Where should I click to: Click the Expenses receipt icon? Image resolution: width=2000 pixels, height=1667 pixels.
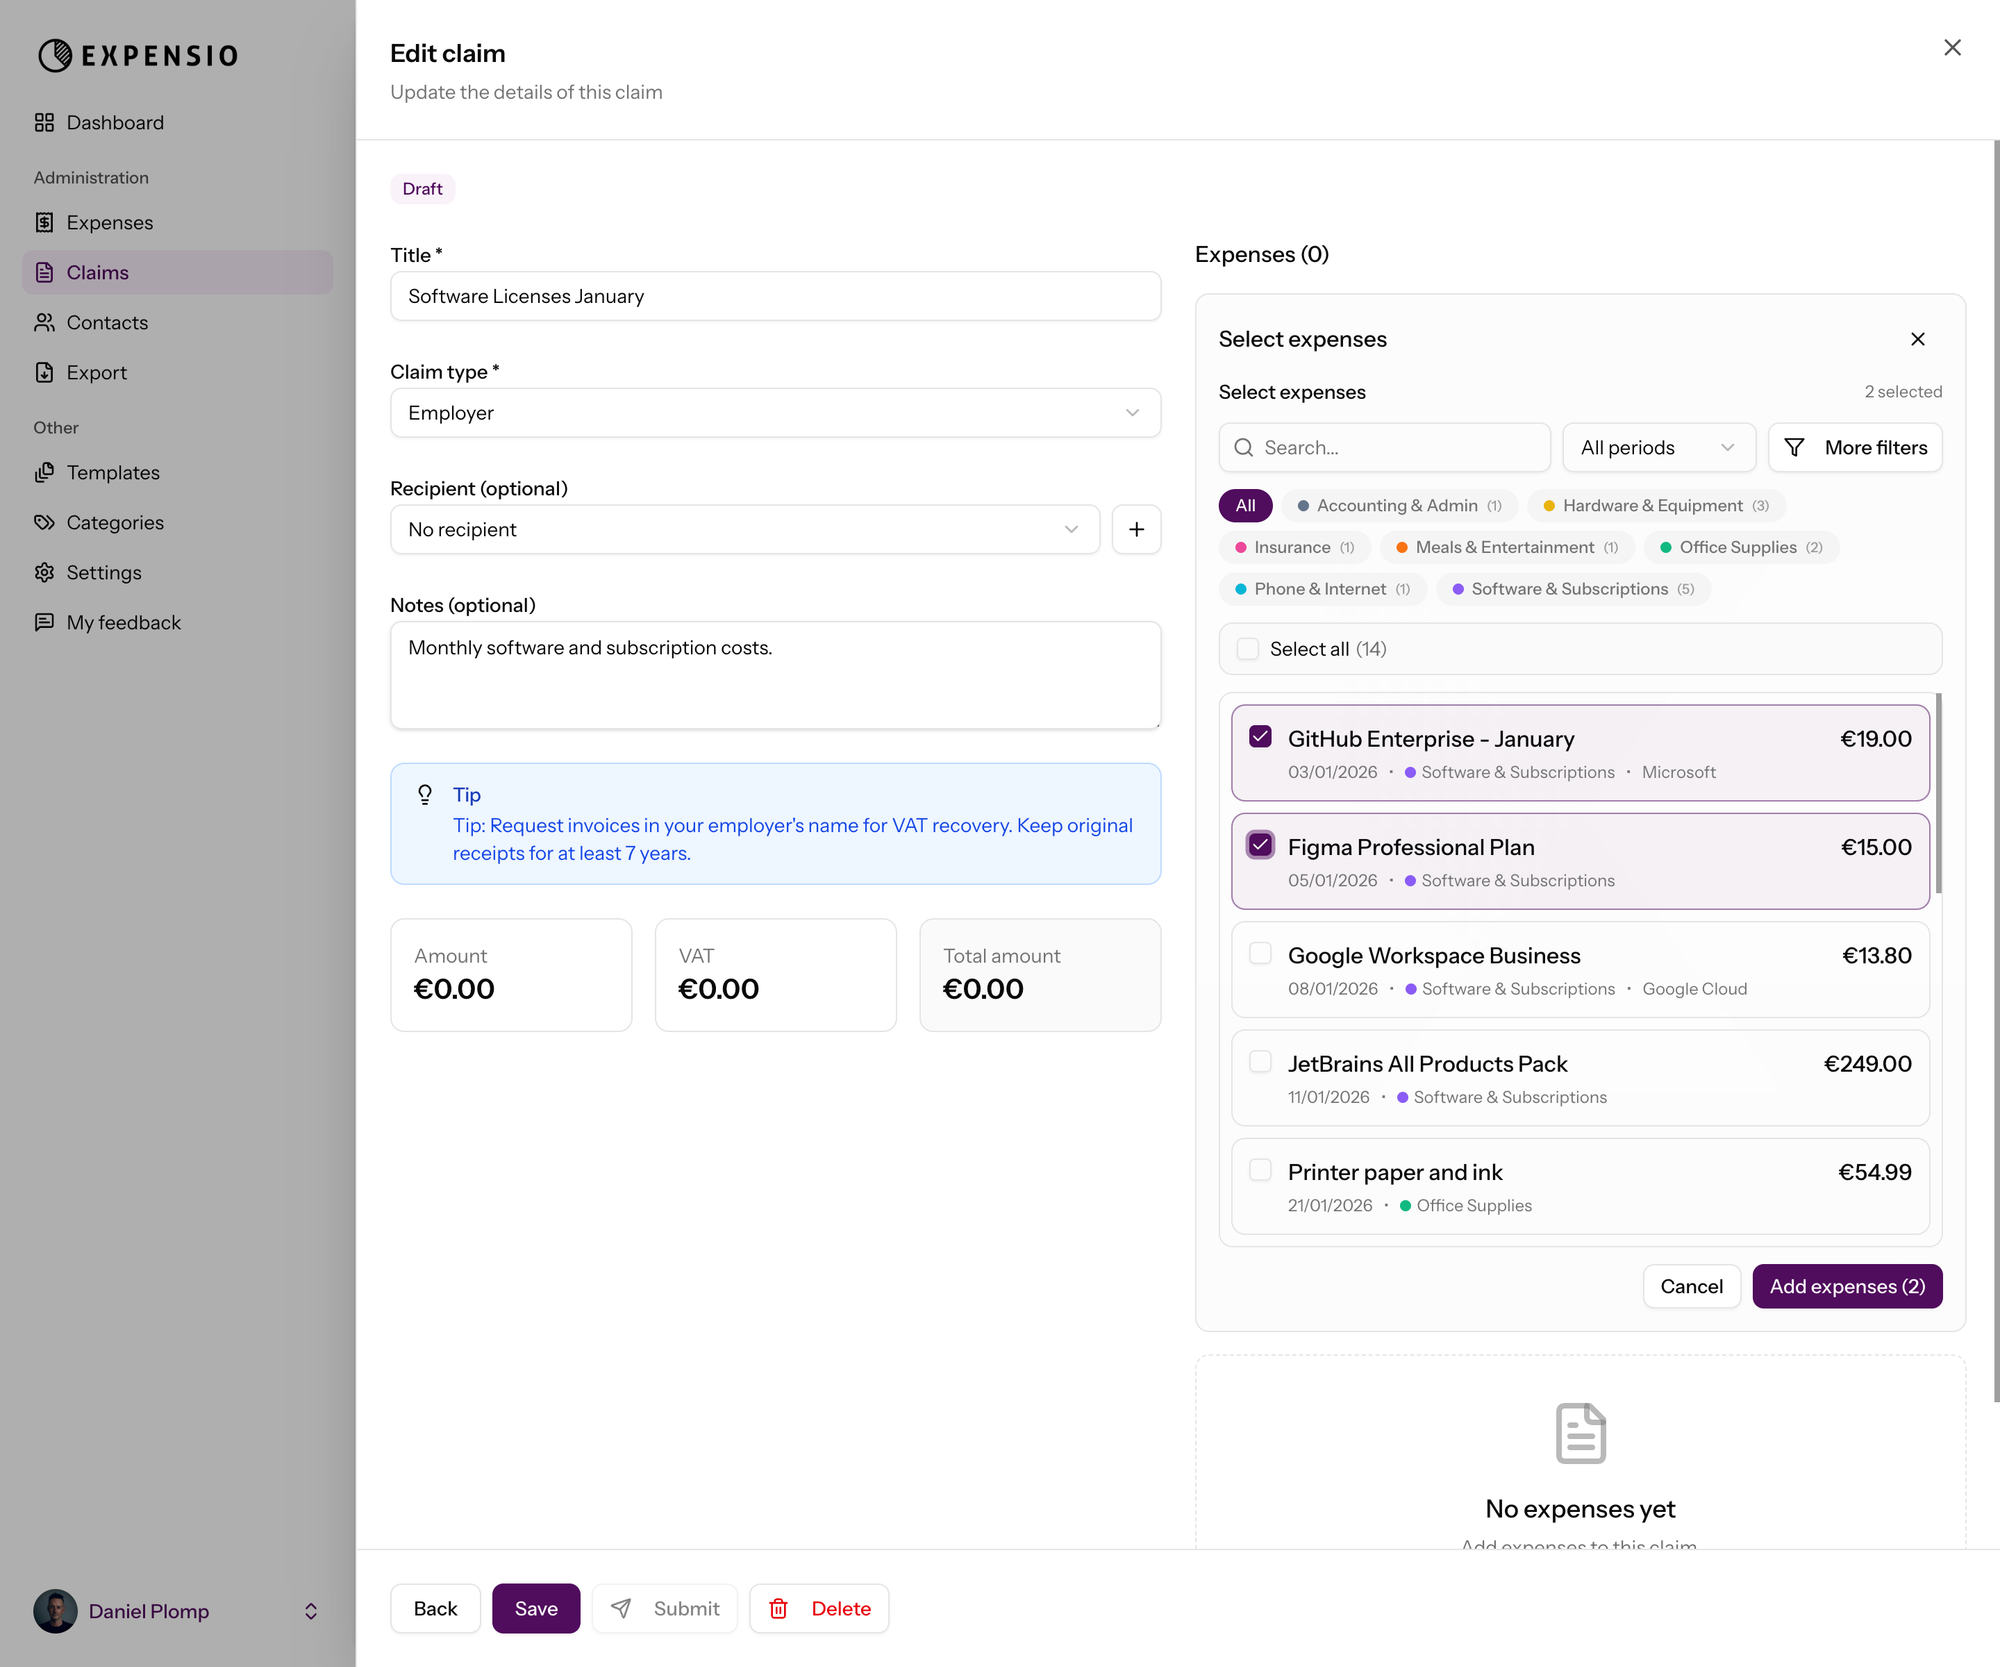[x=44, y=222]
